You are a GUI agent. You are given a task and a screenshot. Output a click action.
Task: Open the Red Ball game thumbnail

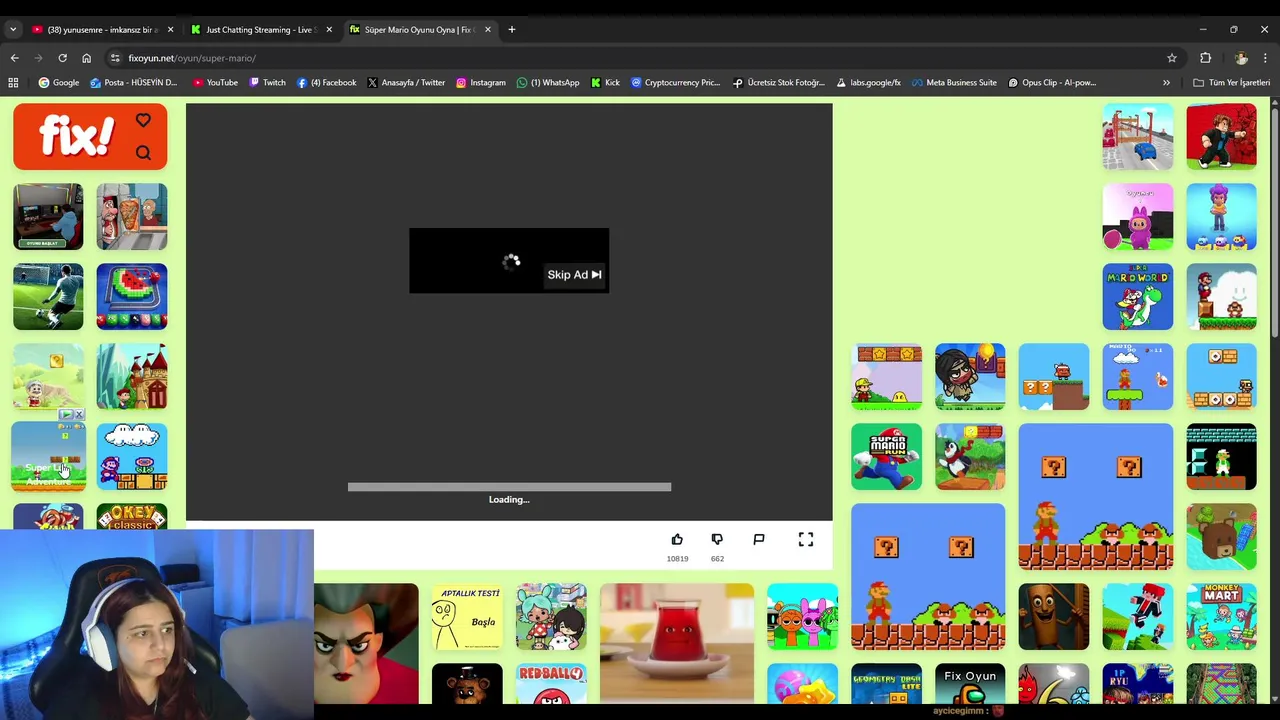[x=551, y=684]
